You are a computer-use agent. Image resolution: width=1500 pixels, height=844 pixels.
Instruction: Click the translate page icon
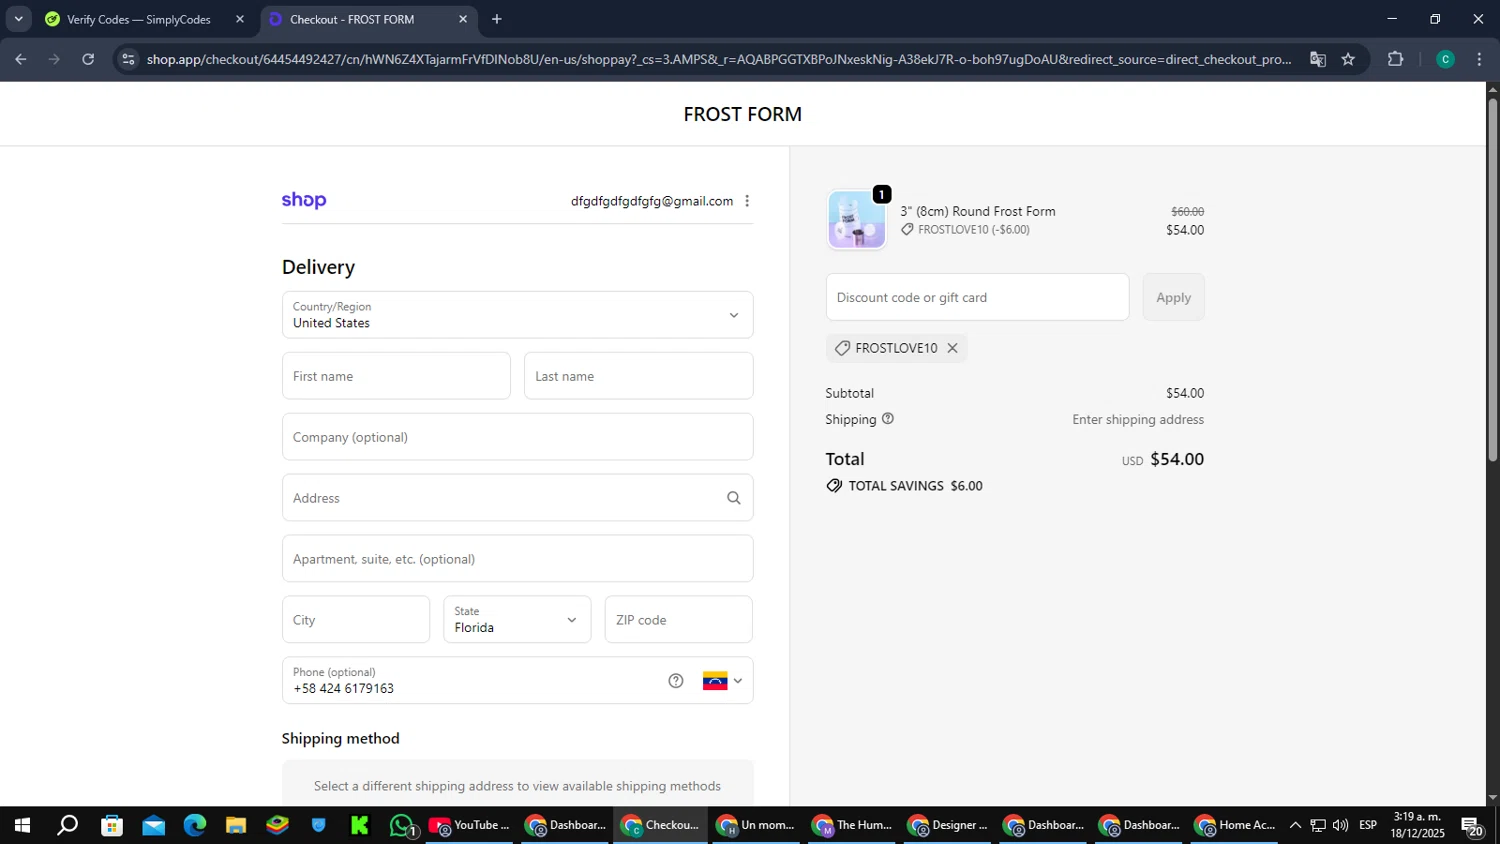pyautogui.click(x=1318, y=59)
